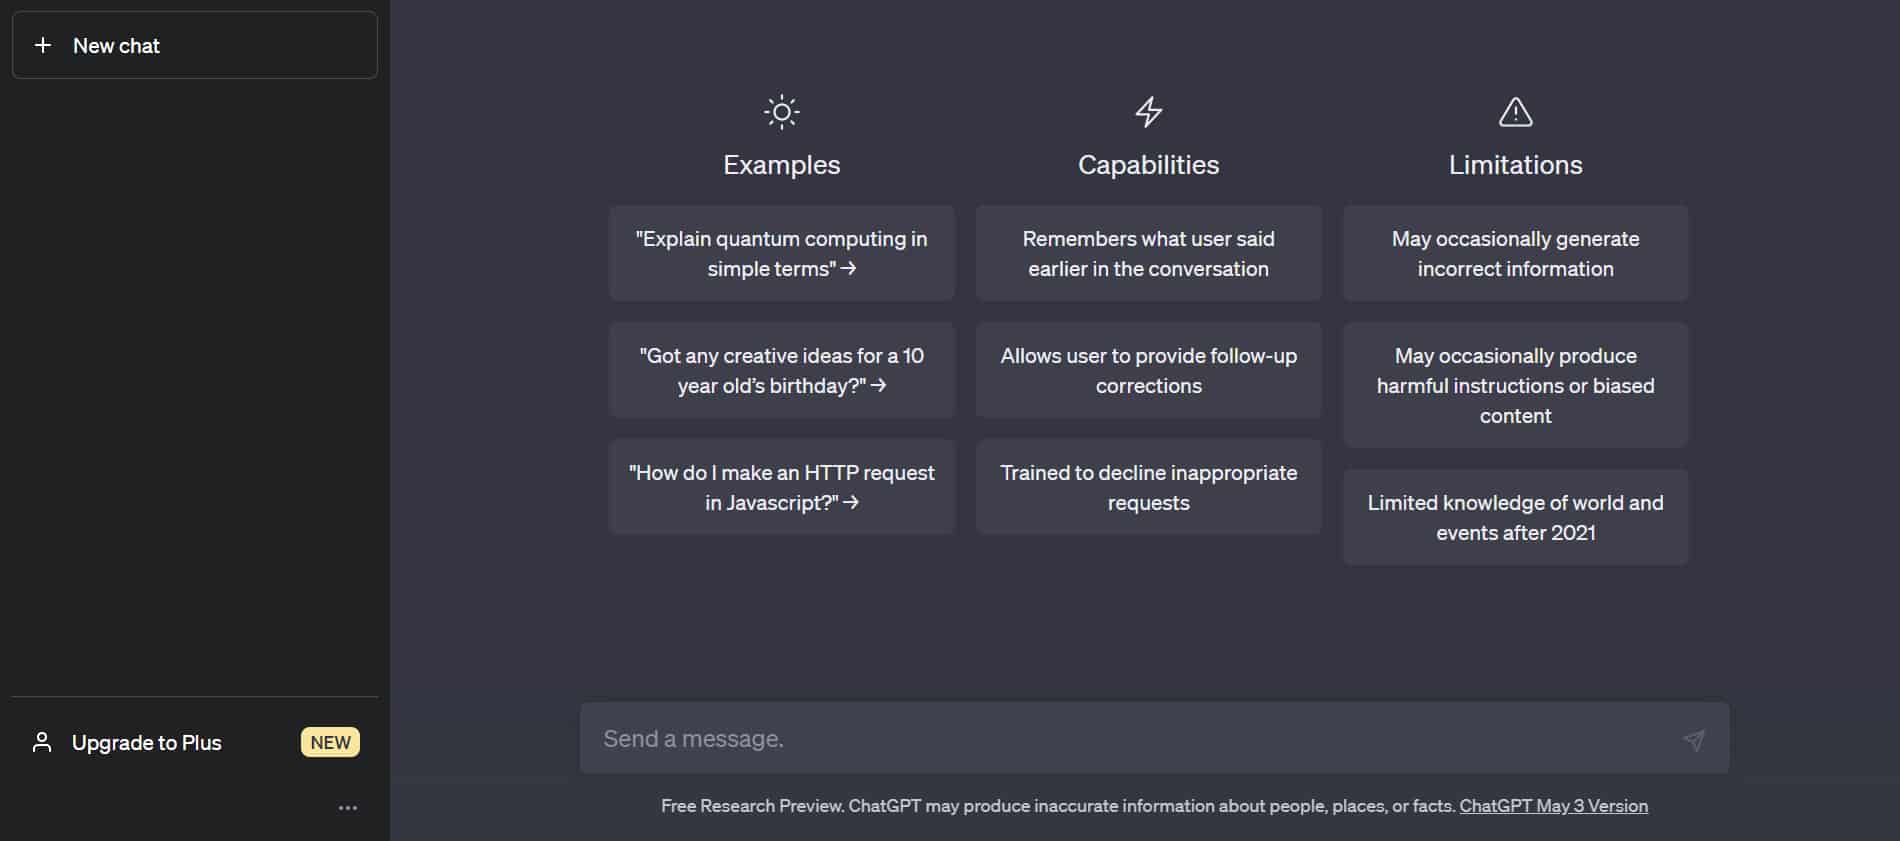Image resolution: width=1900 pixels, height=841 pixels.
Task: Select the HTTP request in Javascript example
Action: tap(781, 487)
